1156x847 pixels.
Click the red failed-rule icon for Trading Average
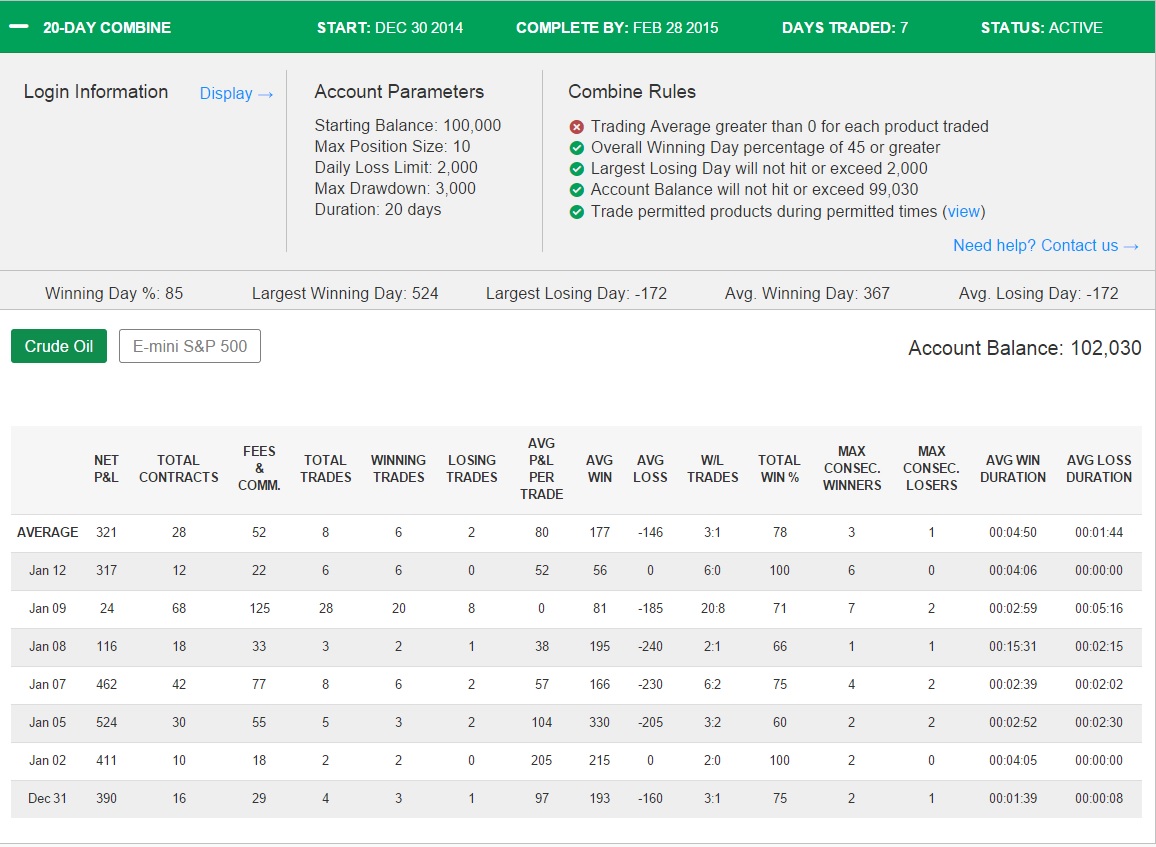(577, 127)
